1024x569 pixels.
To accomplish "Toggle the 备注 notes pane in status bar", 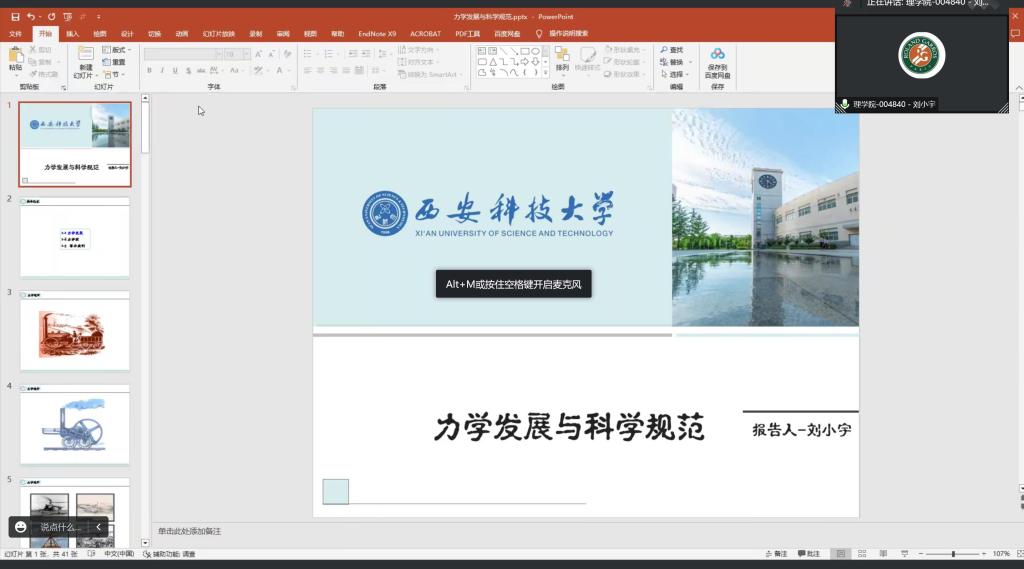I will [776, 554].
